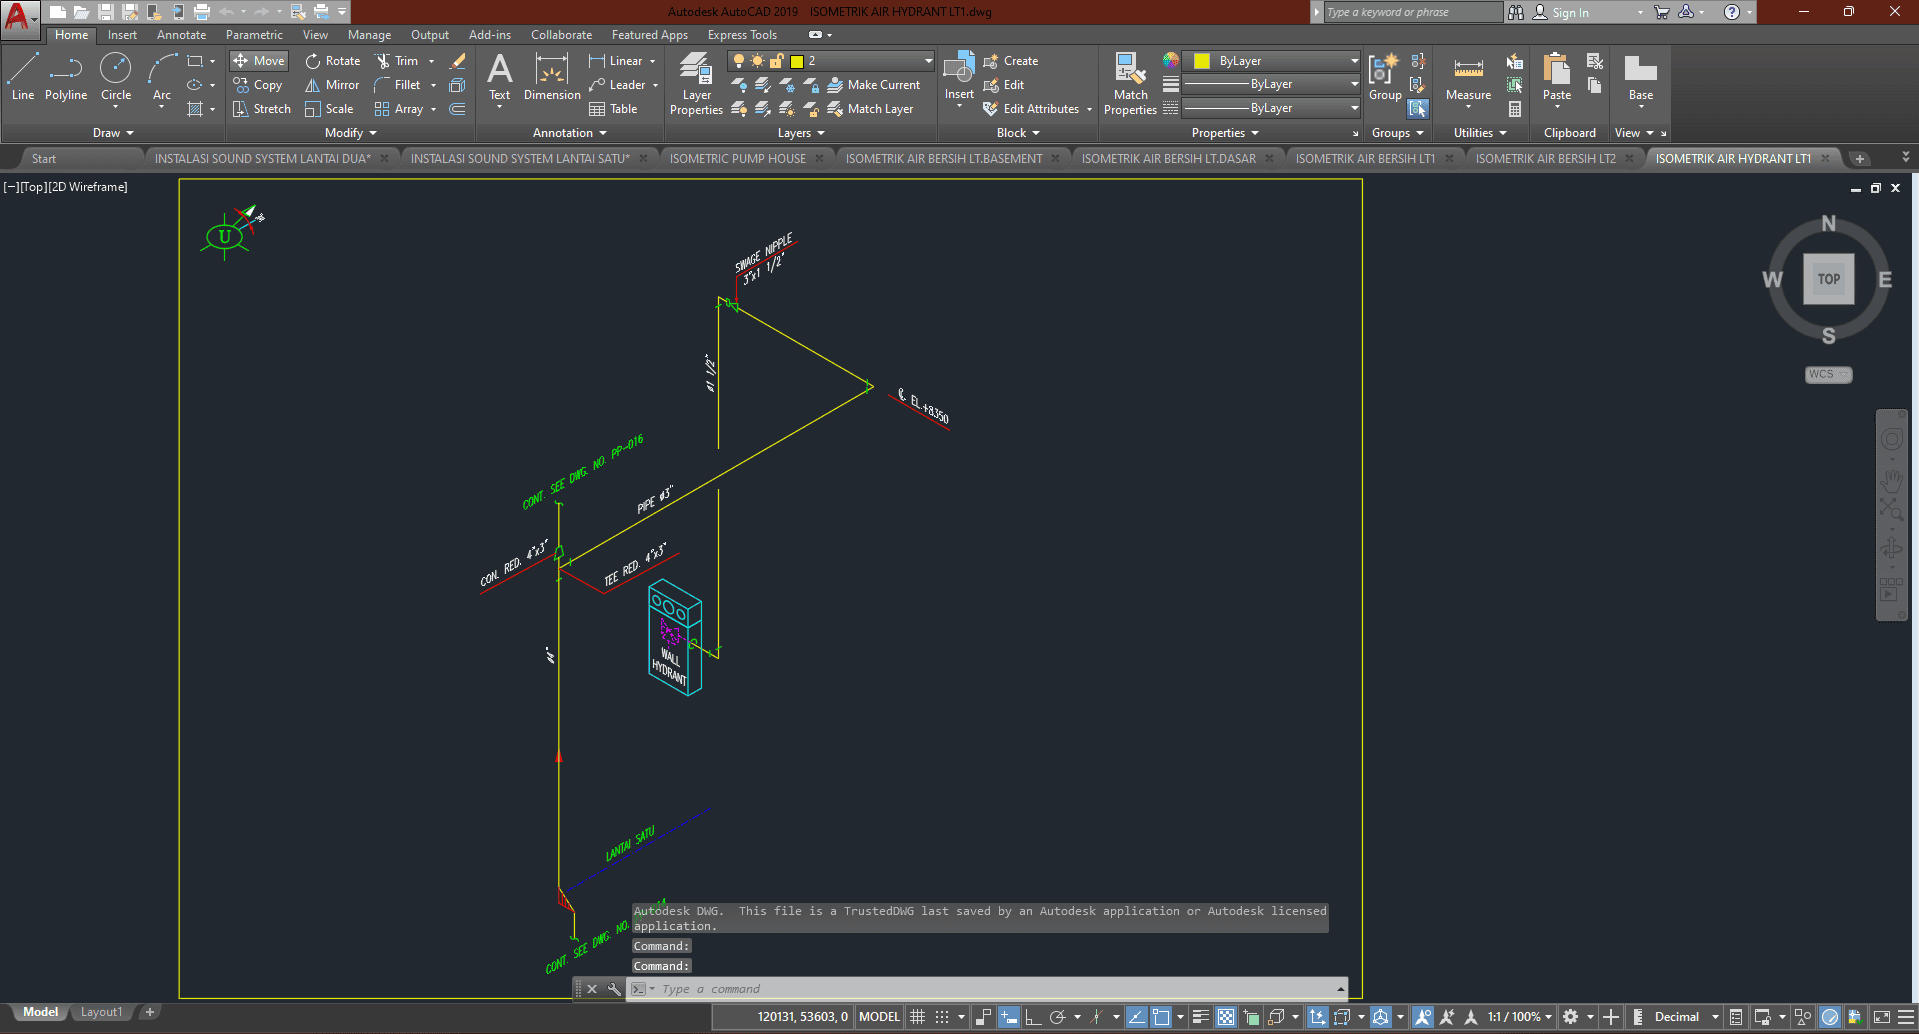
Task: Toggle snap mode in status bar
Action: point(942,1017)
